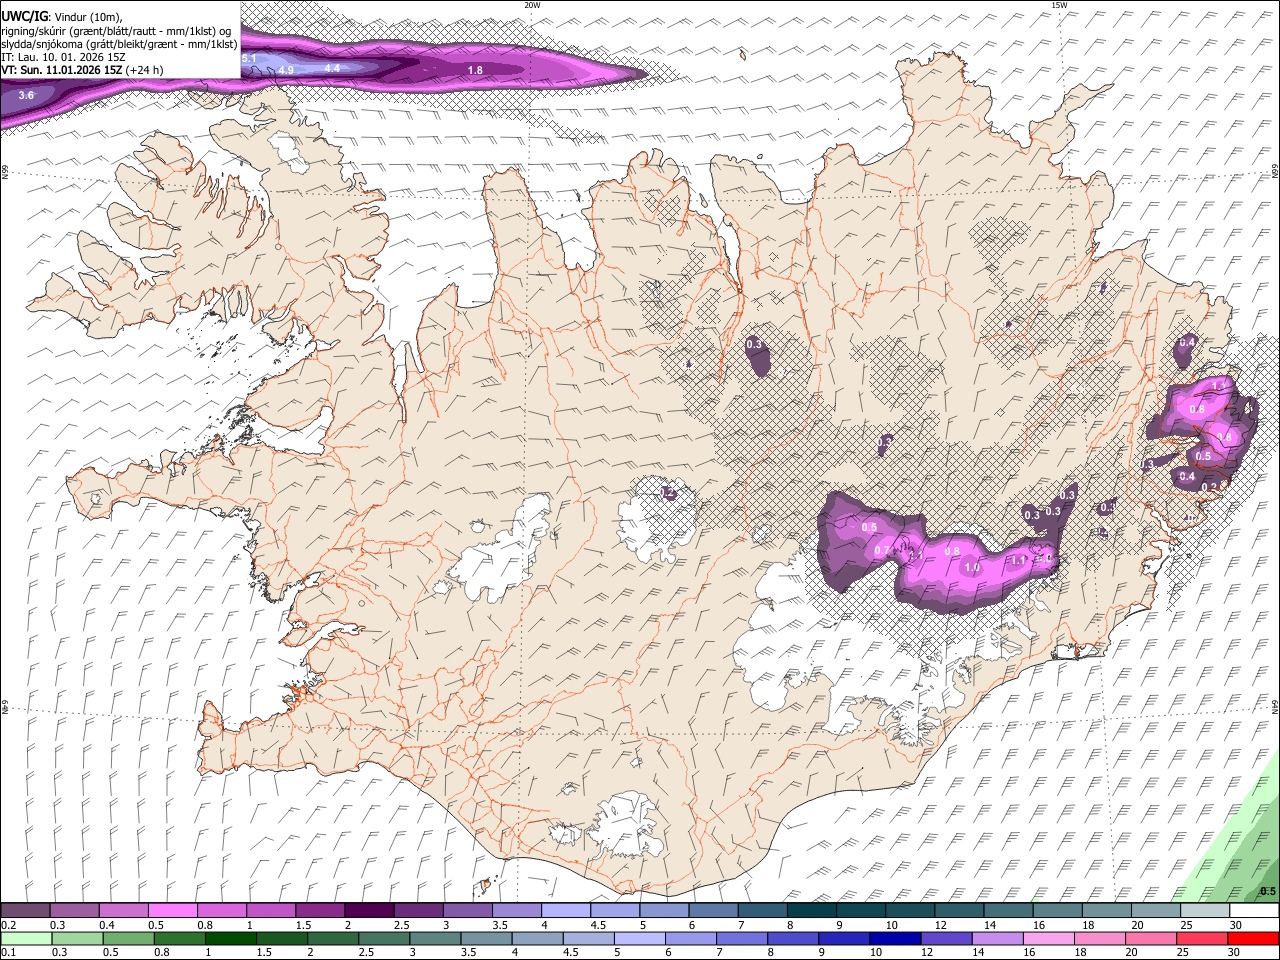Click the 'IT: Lau. 10. 01. 2026 15Z' line
Image resolution: width=1280 pixels, height=960 pixels.
click(x=63, y=57)
